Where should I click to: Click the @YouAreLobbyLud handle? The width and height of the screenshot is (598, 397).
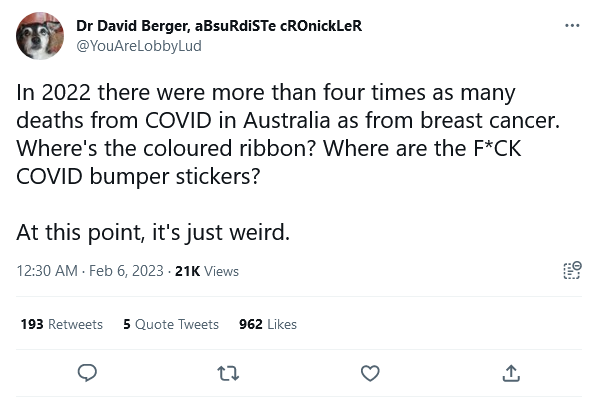[139, 46]
